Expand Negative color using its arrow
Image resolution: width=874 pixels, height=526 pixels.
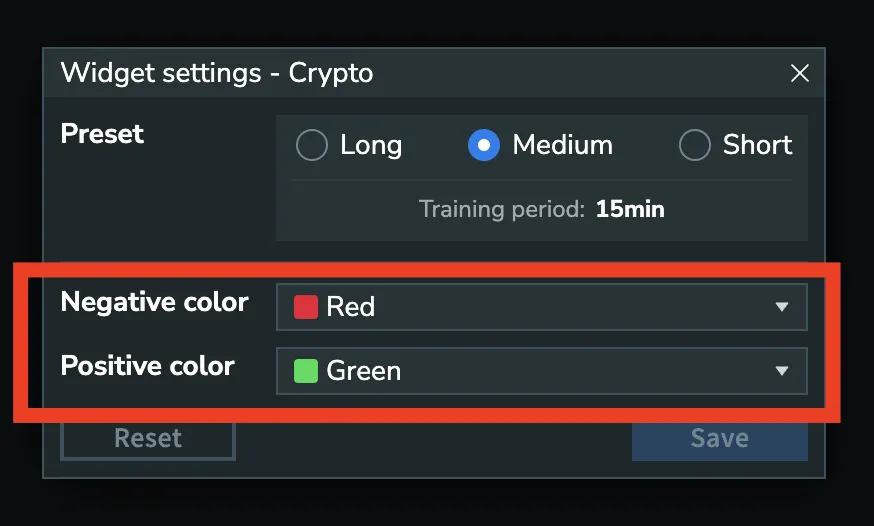(782, 307)
